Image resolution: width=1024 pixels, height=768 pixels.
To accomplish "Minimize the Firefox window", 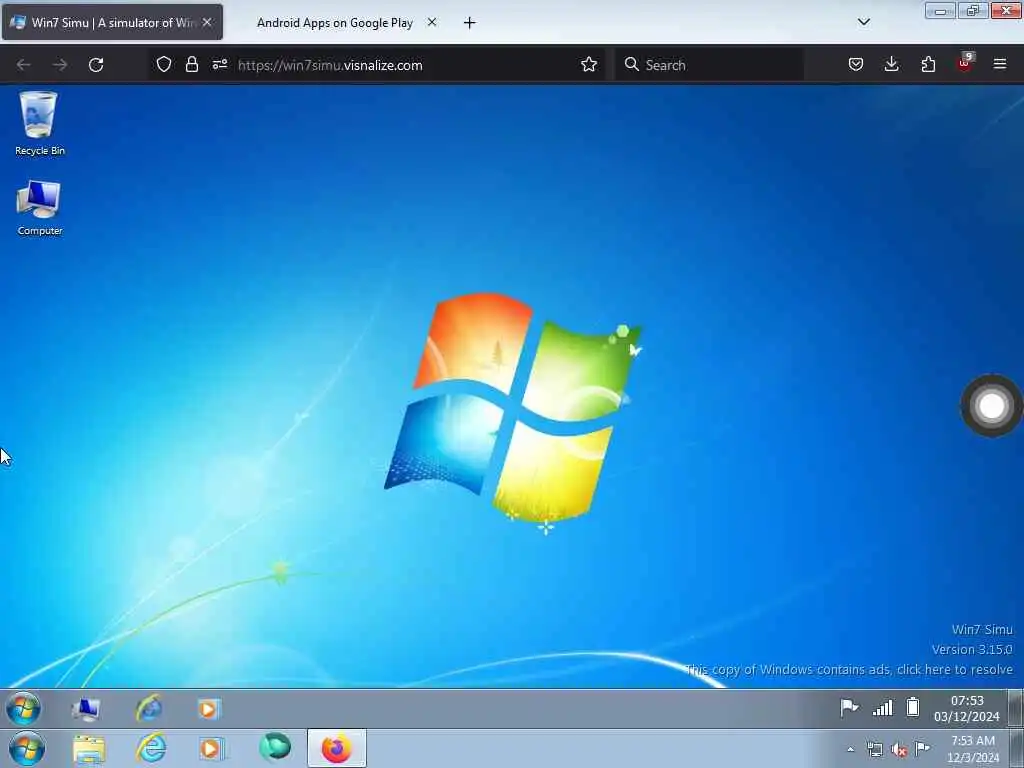I will pyautogui.click(x=940, y=11).
